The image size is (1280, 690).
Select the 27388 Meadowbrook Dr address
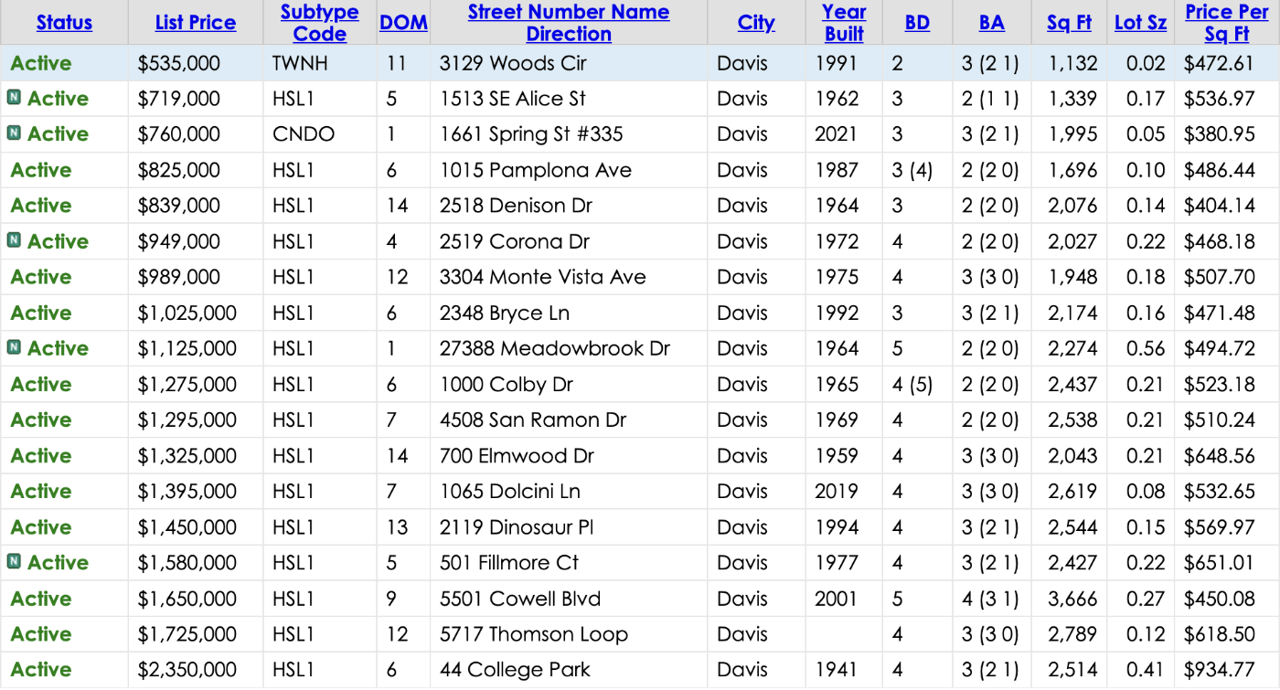click(555, 349)
